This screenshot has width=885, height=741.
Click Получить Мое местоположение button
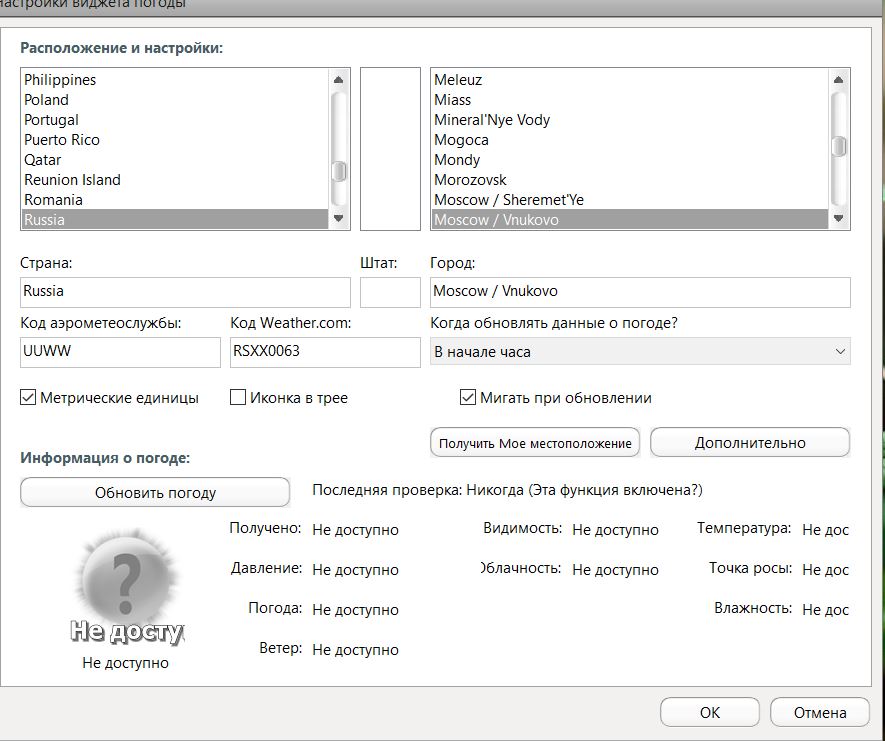535,443
